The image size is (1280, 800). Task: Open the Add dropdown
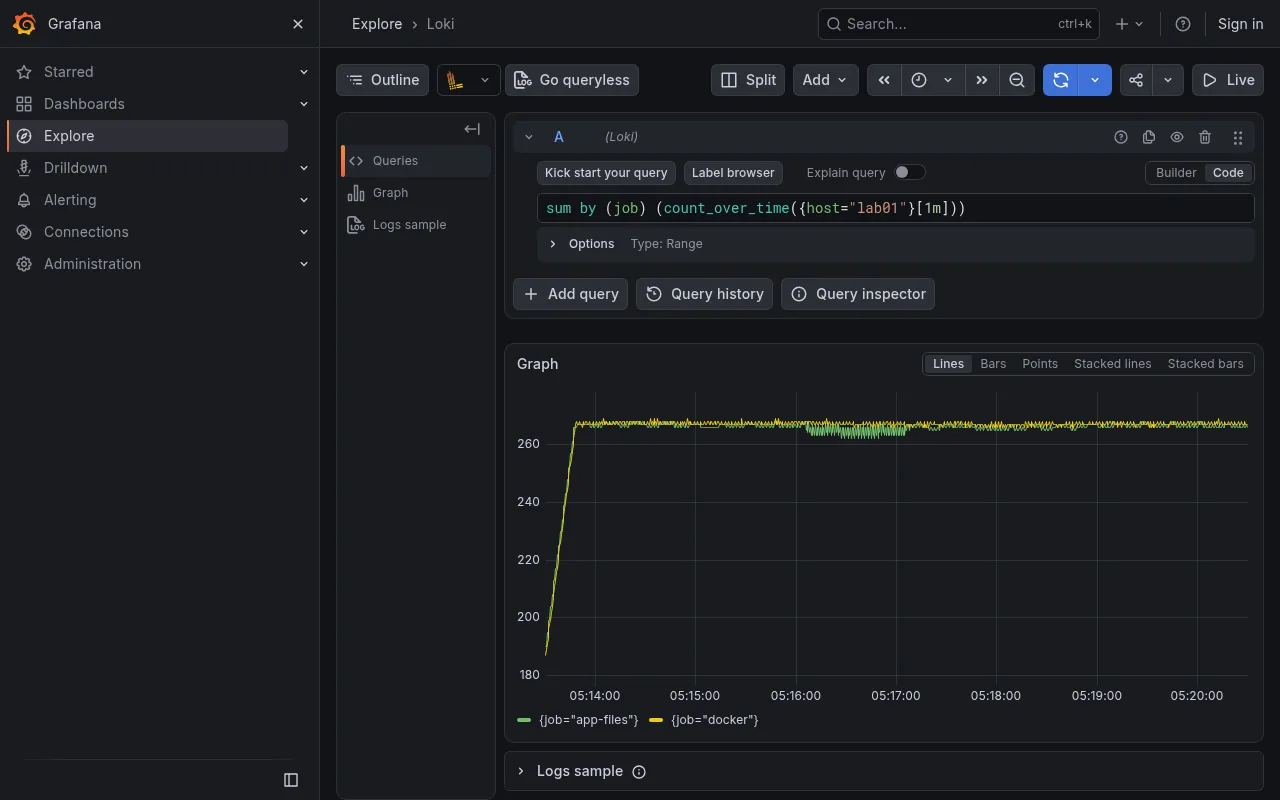point(826,80)
